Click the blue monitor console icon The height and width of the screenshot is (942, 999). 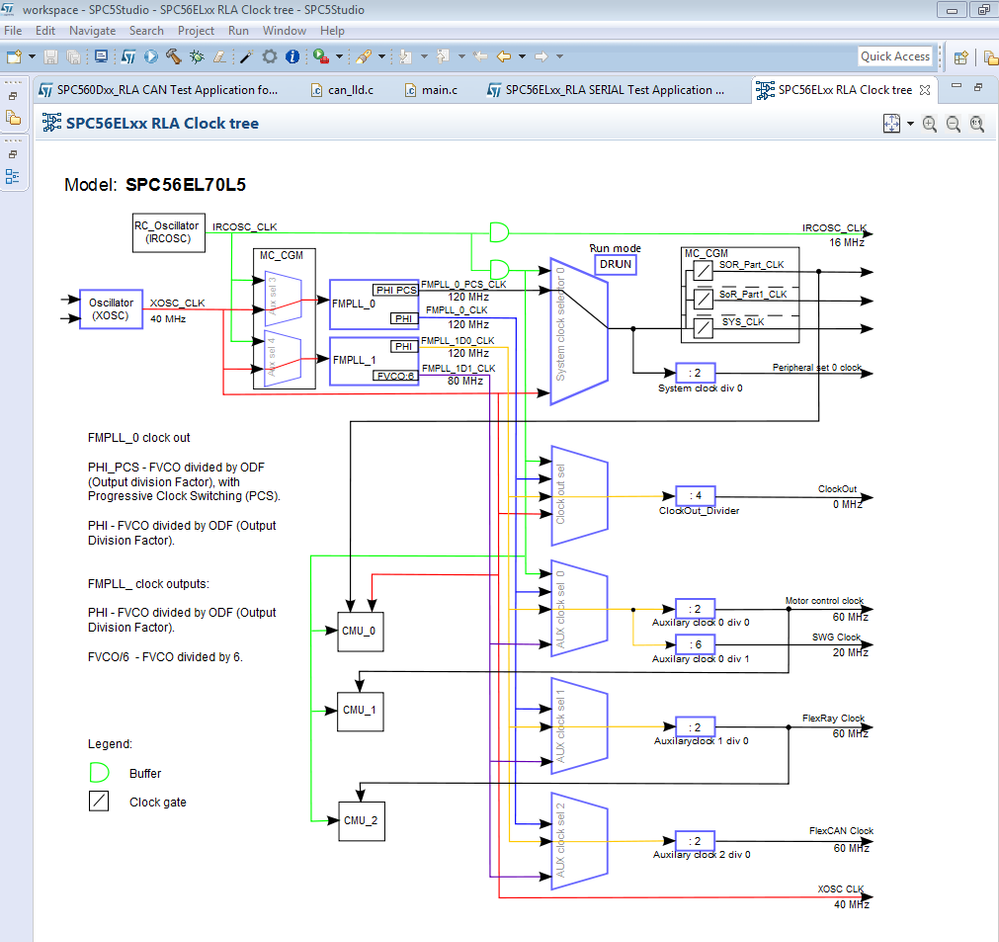(101, 57)
